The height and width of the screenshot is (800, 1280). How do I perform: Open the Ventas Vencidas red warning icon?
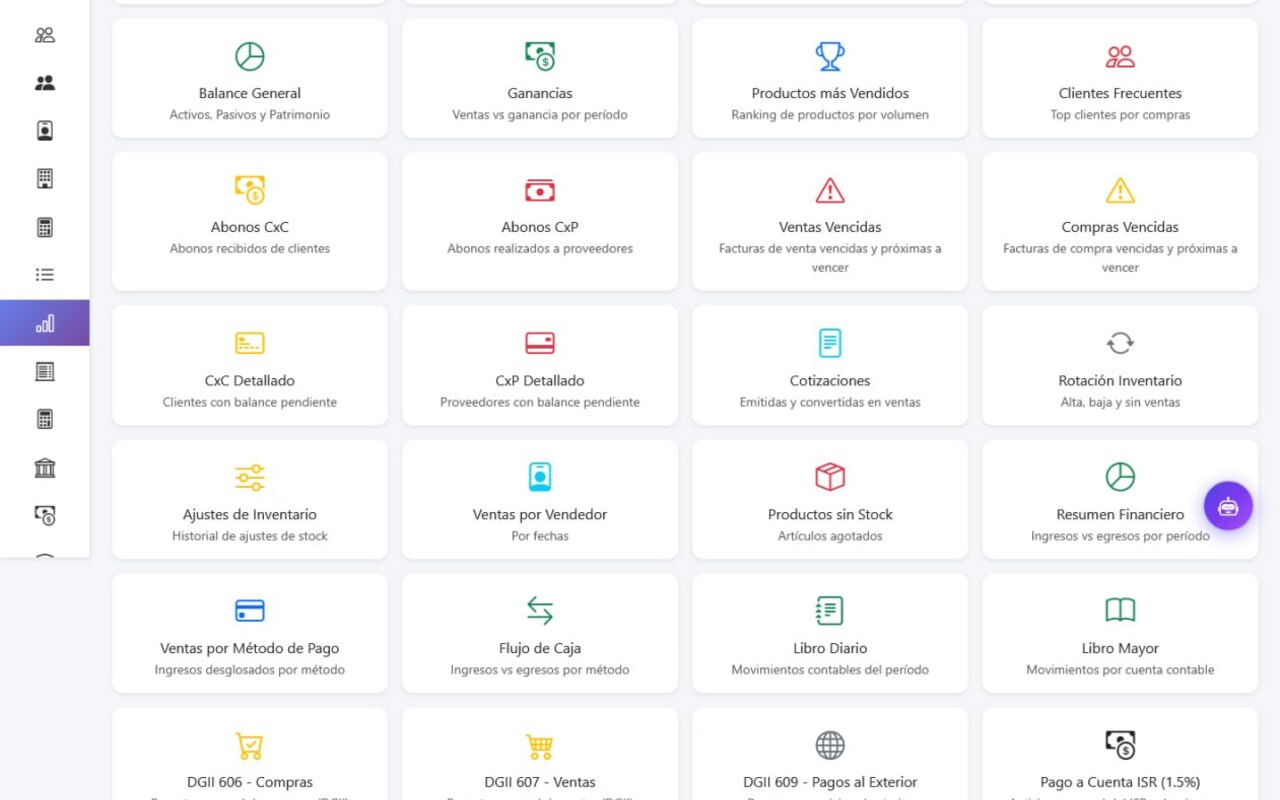[830, 190]
